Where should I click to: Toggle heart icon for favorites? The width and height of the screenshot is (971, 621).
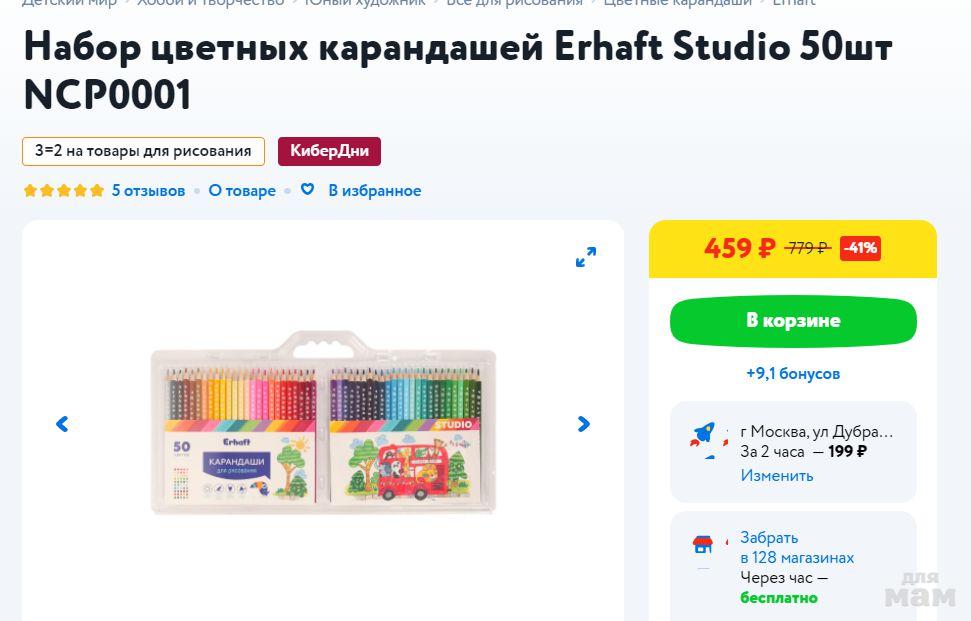coord(307,189)
